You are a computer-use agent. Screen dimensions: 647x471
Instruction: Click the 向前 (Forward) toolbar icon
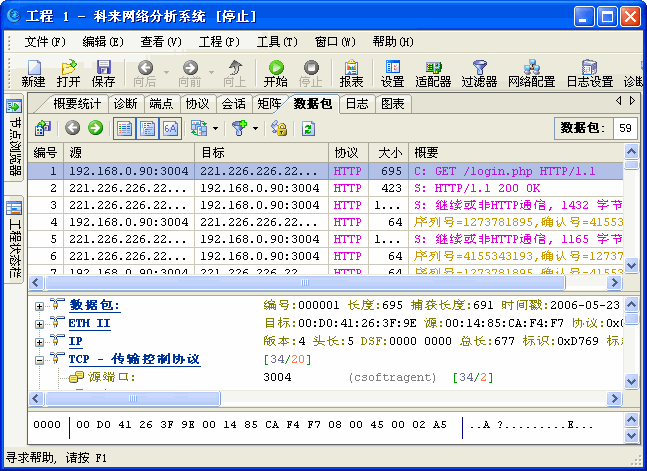(190, 73)
